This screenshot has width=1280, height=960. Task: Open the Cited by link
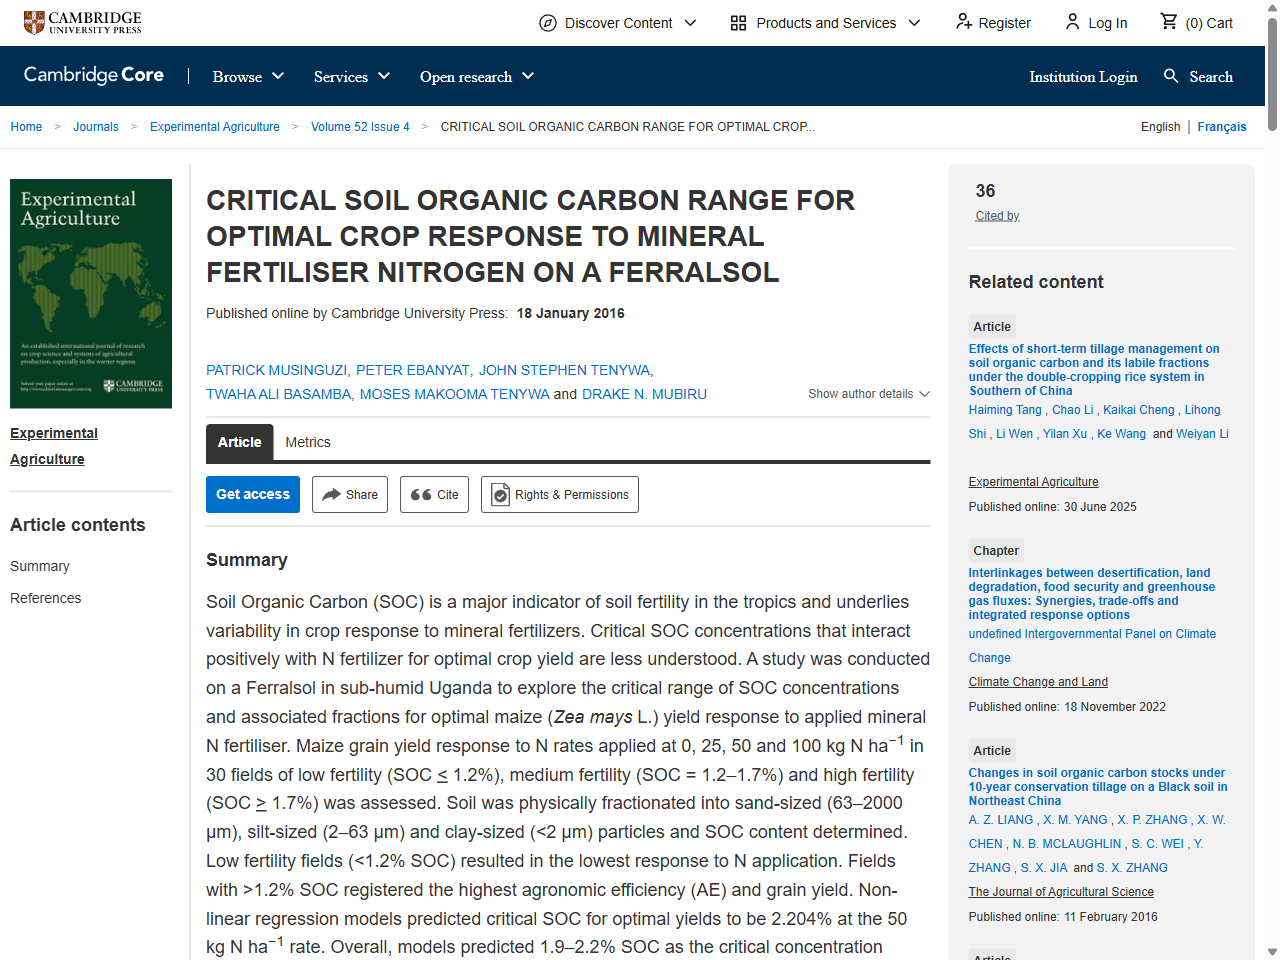point(996,215)
